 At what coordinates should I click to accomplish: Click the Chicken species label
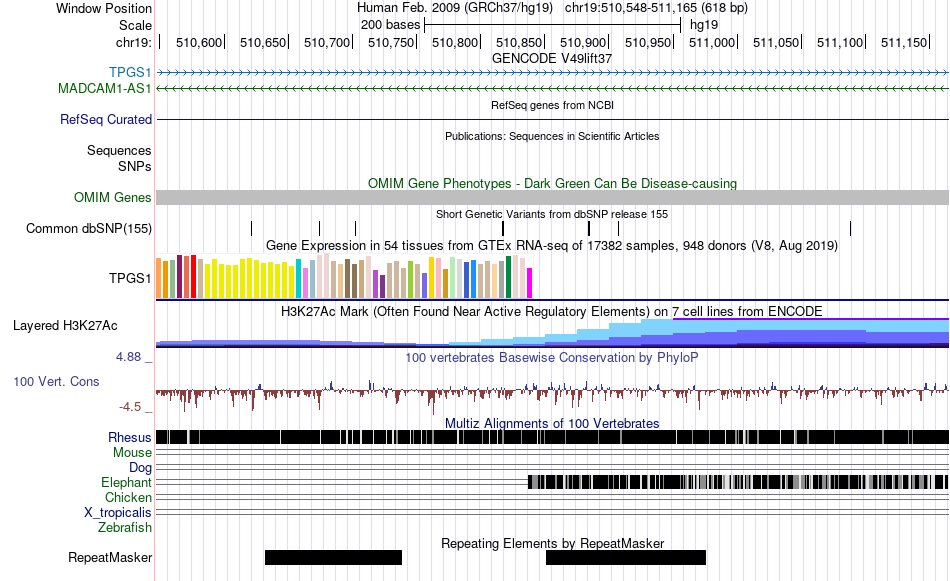coord(128,497)
